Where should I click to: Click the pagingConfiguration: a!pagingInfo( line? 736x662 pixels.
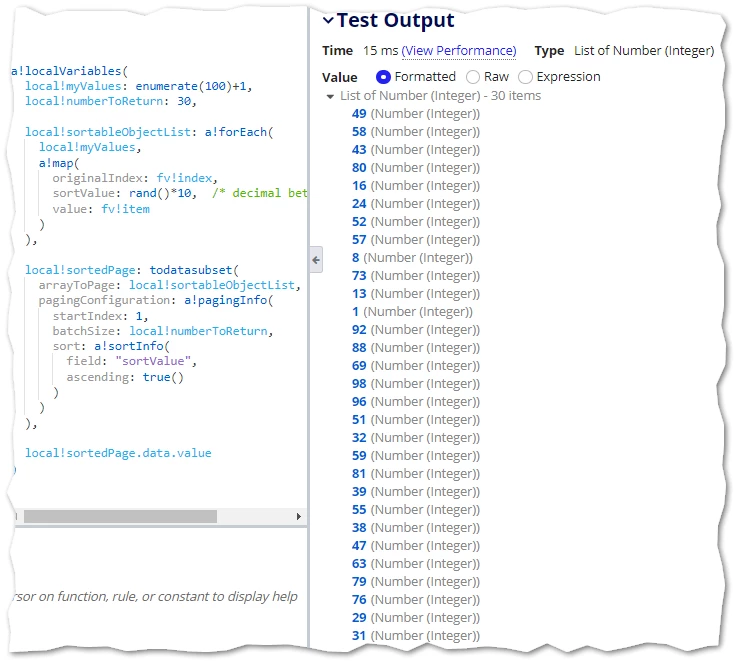click(156, 300)
